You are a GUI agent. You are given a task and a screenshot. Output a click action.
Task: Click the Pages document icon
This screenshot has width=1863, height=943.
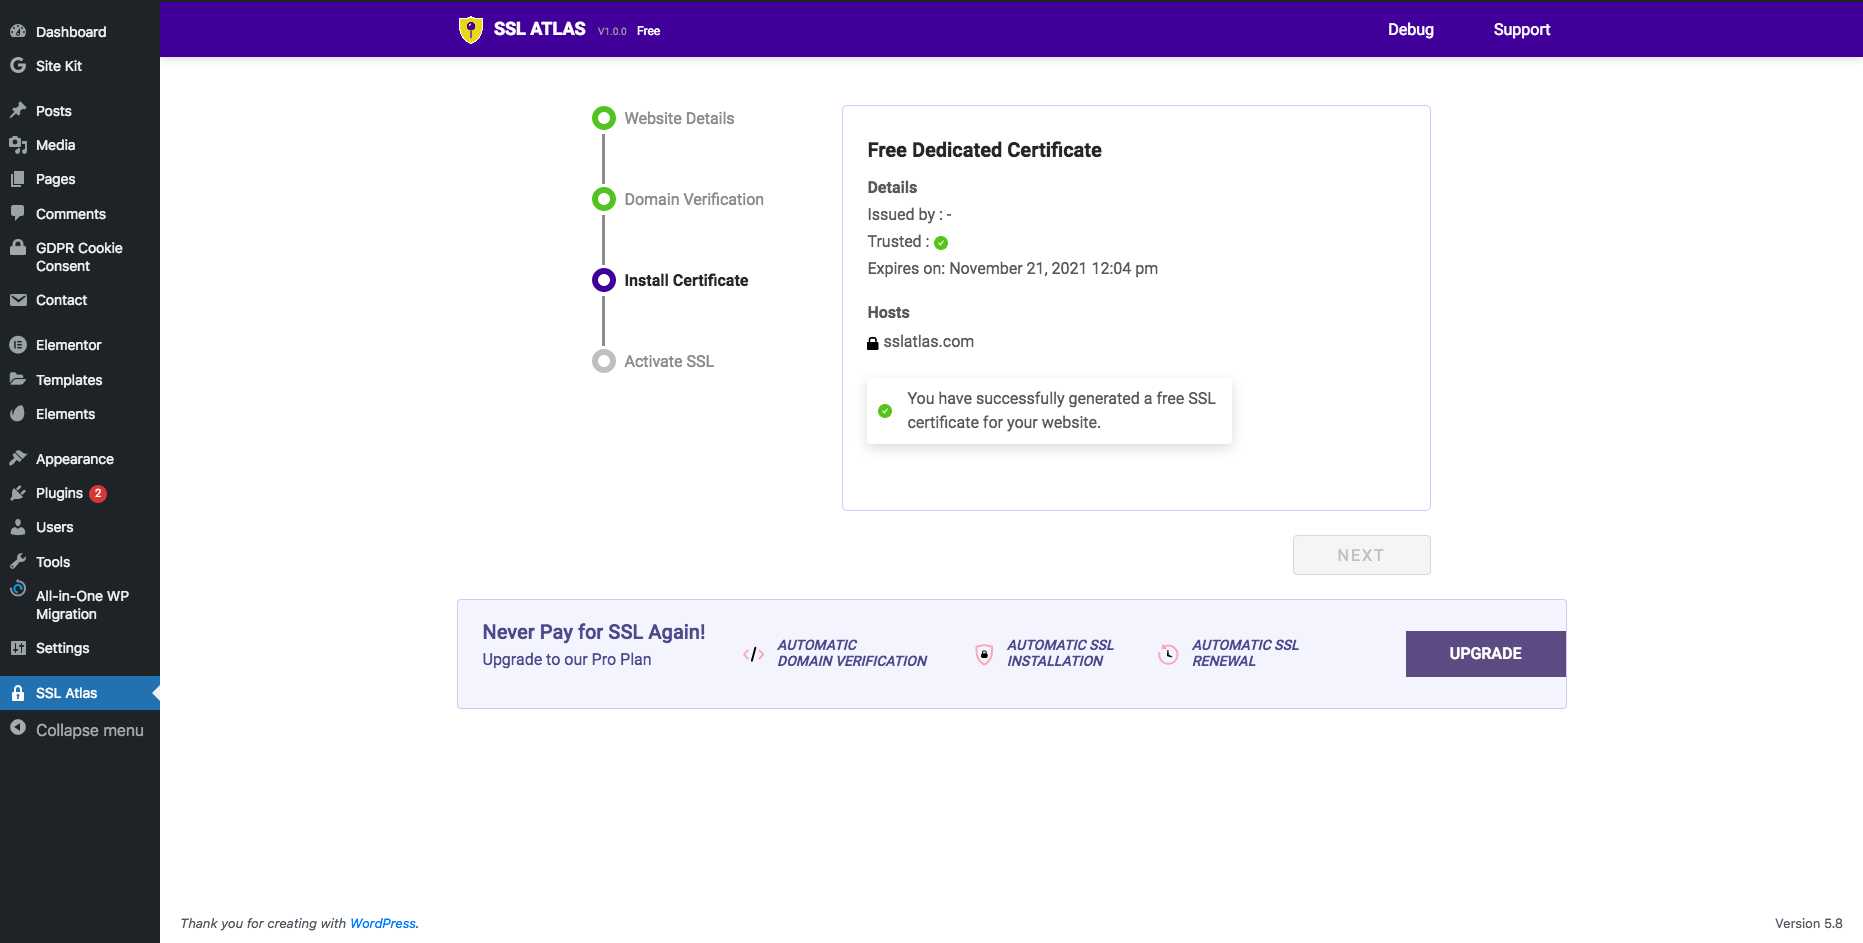(18, 179)
